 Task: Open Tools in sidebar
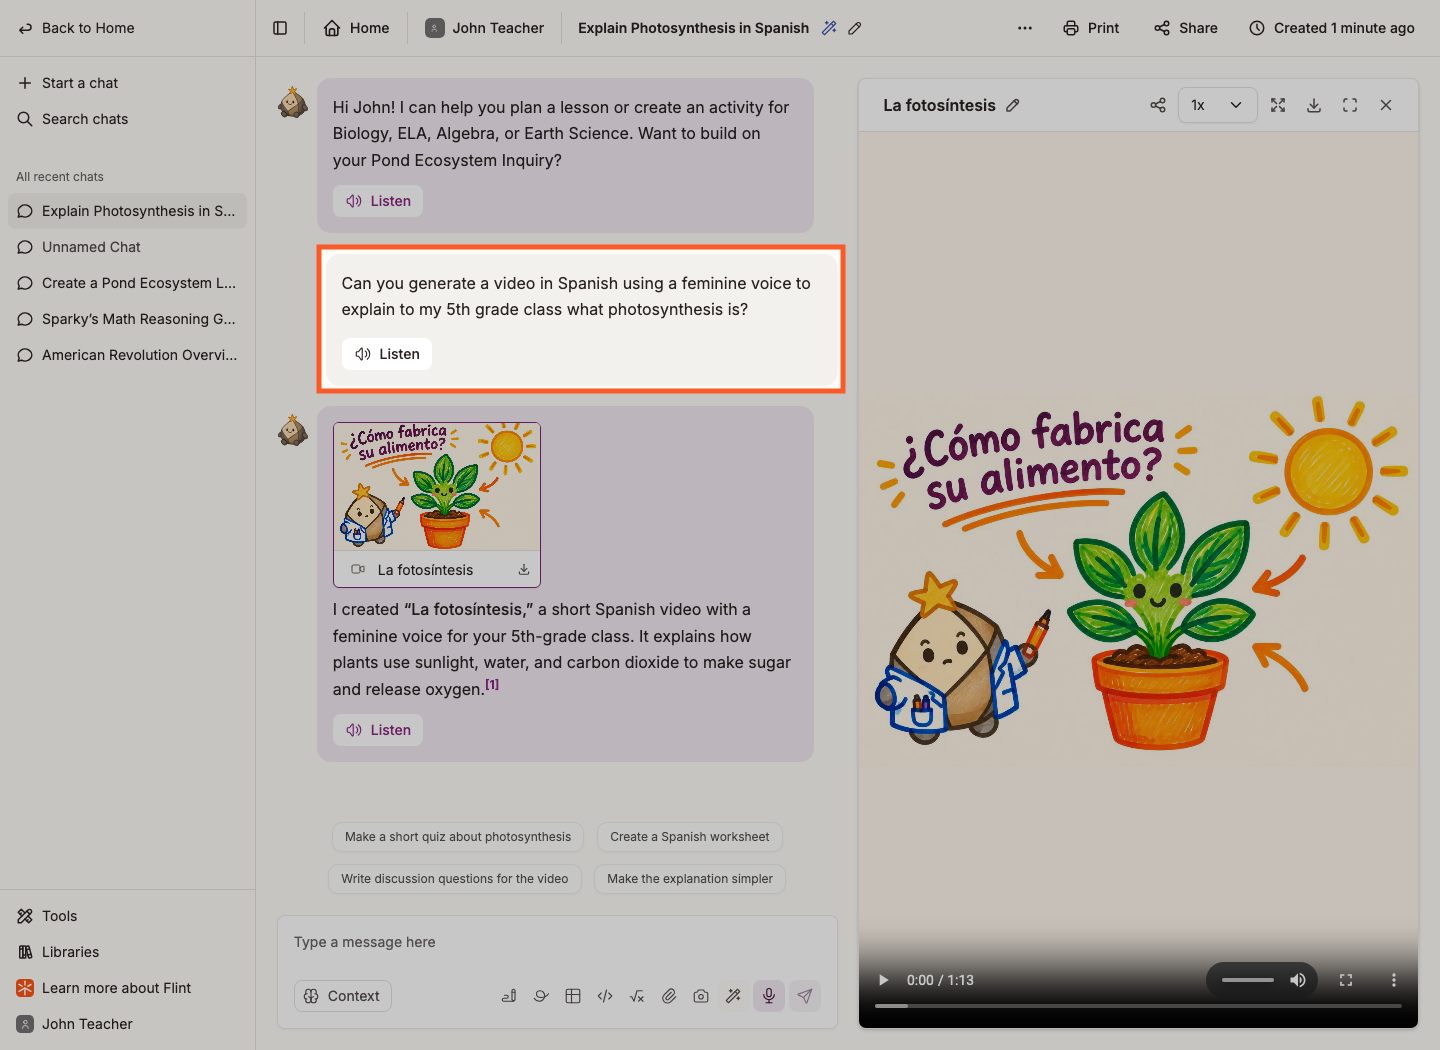pyautogui.click(x=127, y=916)
